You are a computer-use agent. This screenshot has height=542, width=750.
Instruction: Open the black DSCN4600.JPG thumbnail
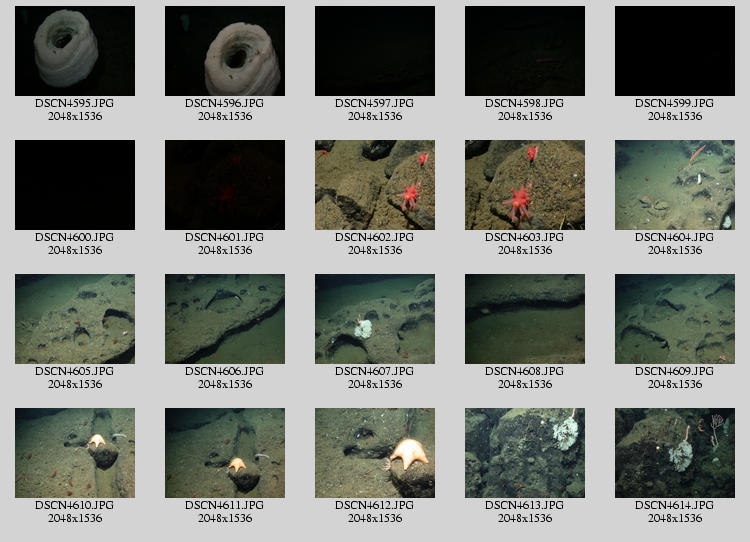tap(74, 185)
